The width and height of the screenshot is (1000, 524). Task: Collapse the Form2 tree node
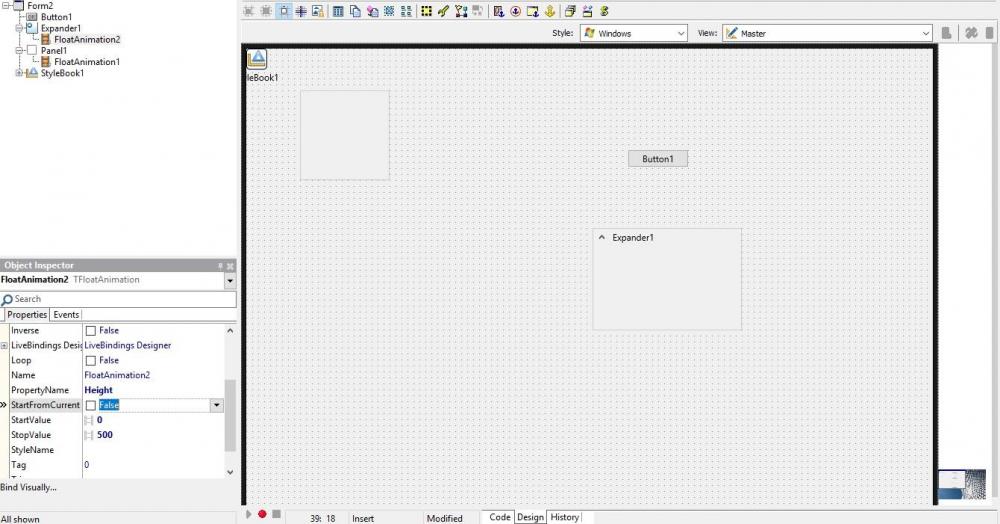(5, 6)
